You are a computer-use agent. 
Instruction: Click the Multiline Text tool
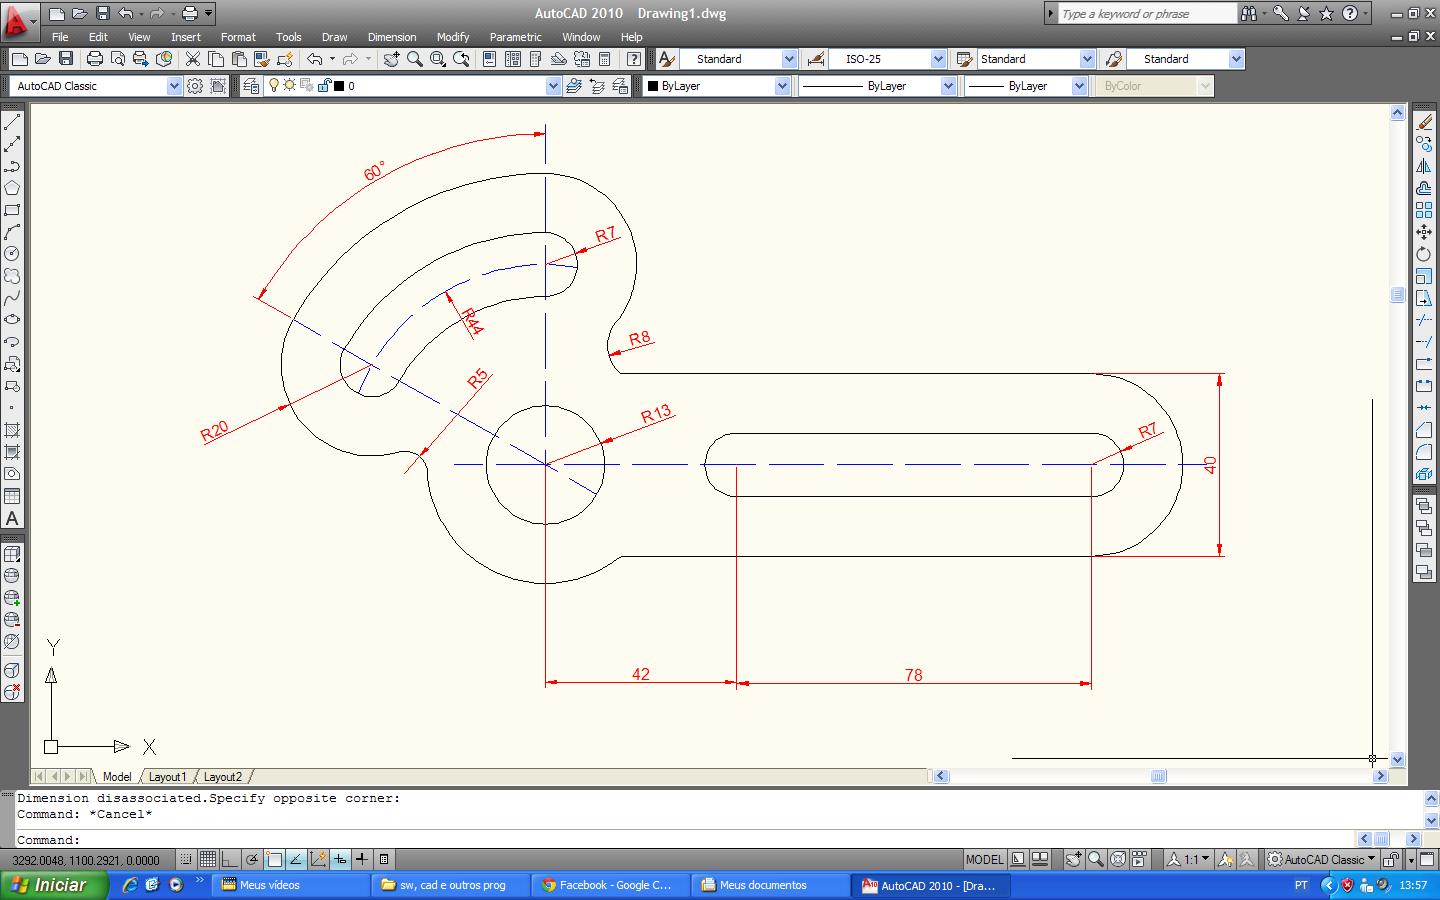coord(13,518)
